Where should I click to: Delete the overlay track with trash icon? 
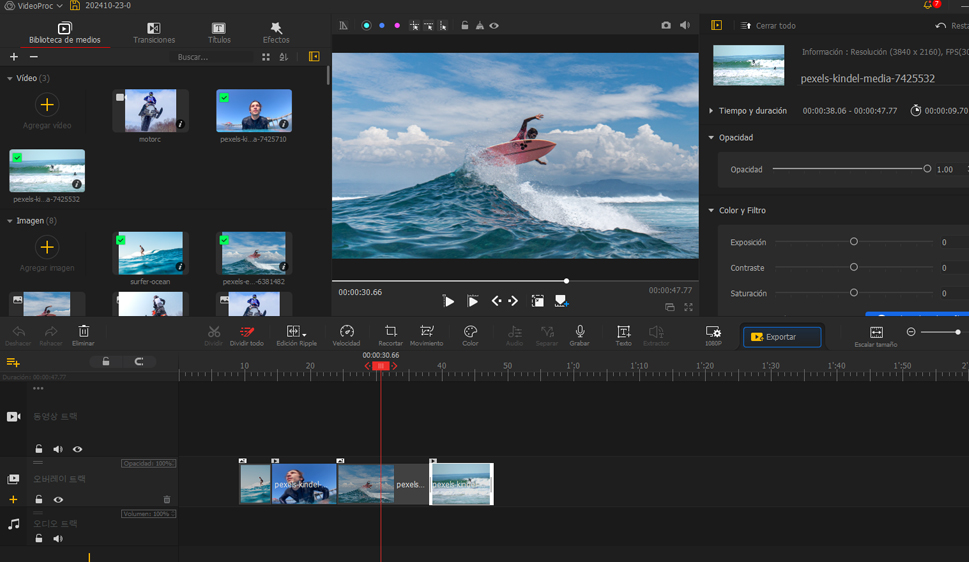(x=167, y=500)
